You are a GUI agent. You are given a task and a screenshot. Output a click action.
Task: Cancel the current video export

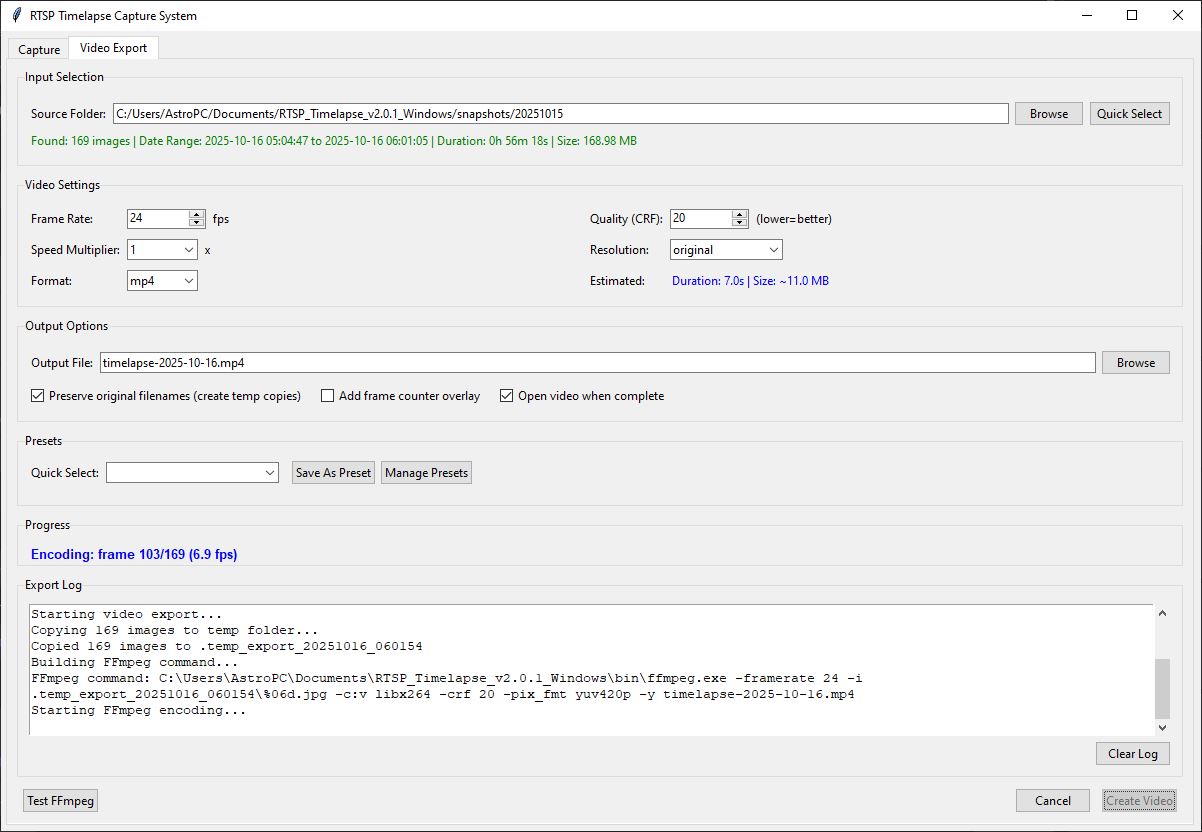1052,800
